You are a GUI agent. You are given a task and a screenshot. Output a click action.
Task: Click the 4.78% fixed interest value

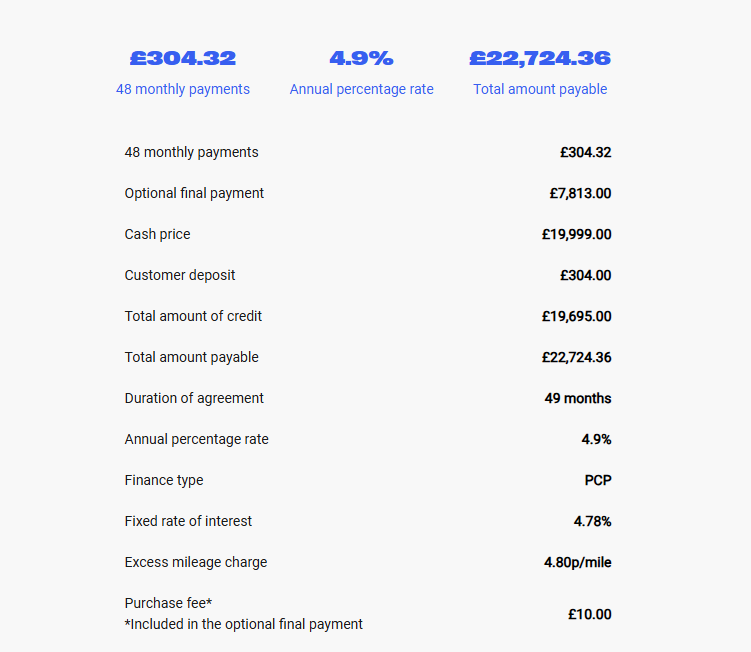point(592,521)
